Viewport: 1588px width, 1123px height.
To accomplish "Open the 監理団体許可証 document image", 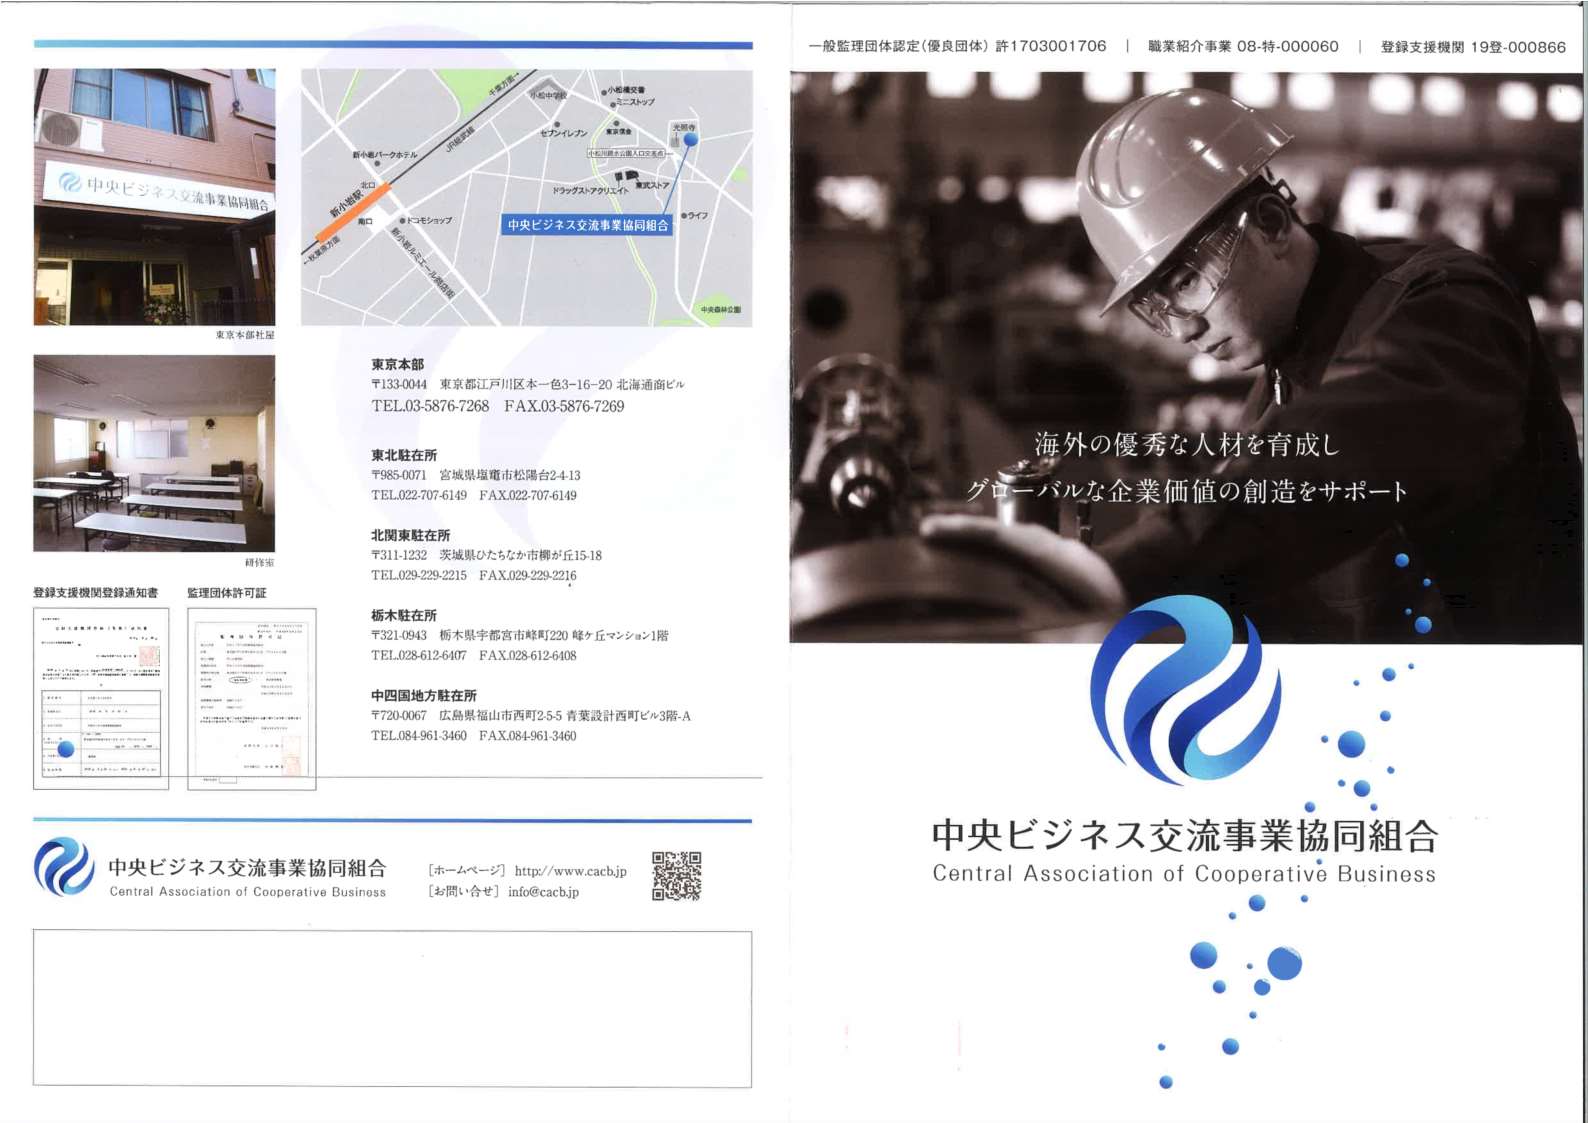I will [252, 699].
